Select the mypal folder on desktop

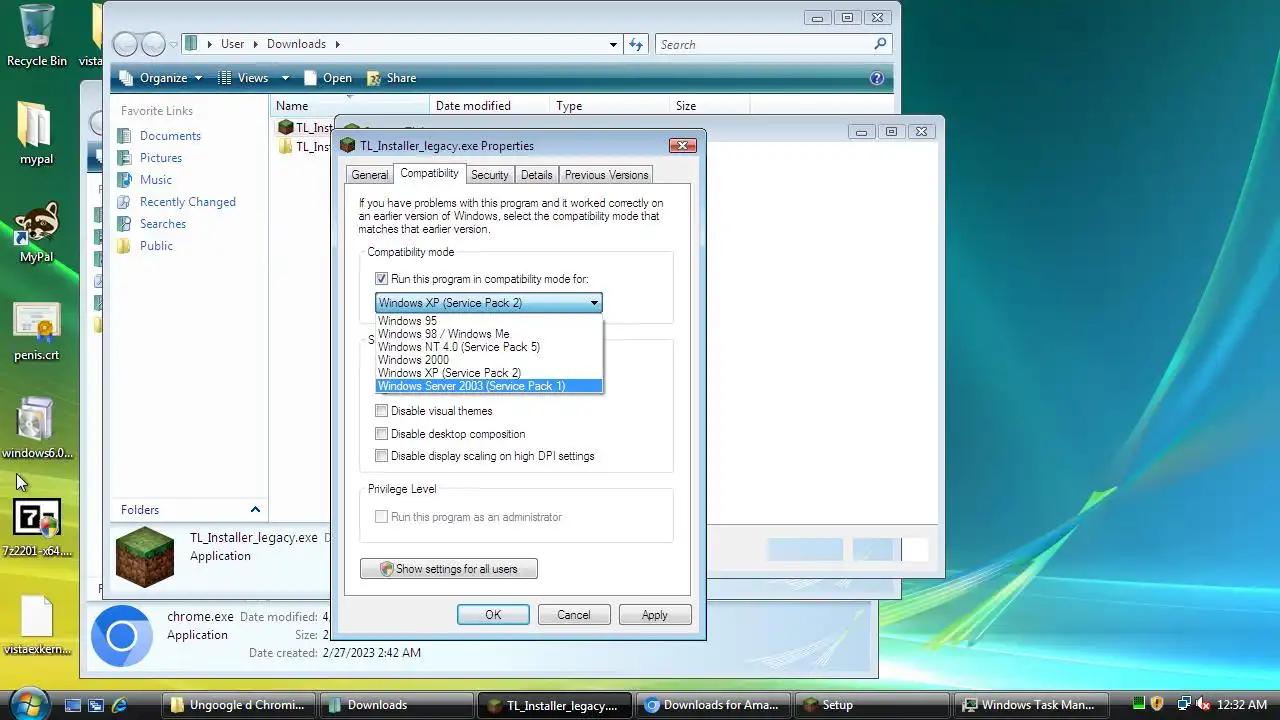[x=37, y=133]
